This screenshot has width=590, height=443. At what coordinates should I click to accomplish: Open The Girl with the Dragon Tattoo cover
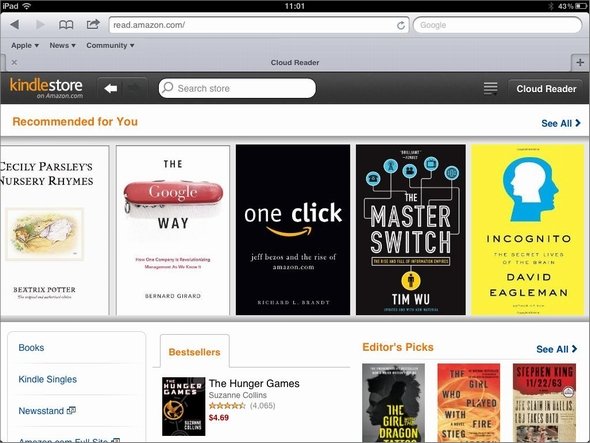click(393, 403)
